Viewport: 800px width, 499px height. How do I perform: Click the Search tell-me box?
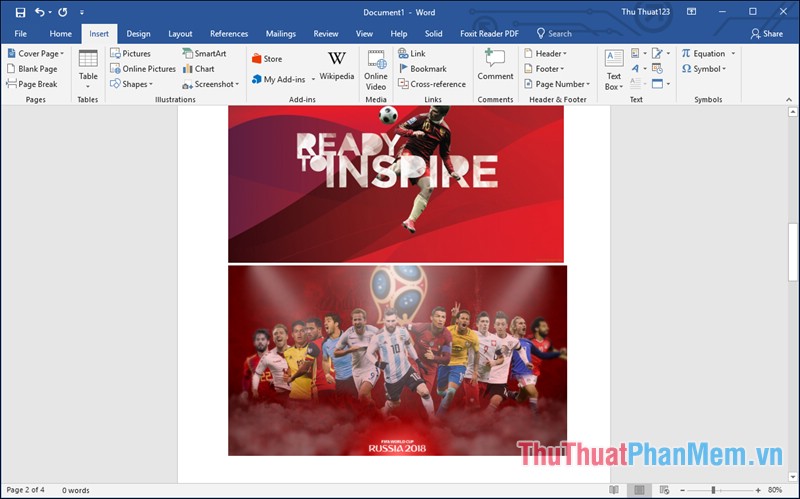click(554, 34)
